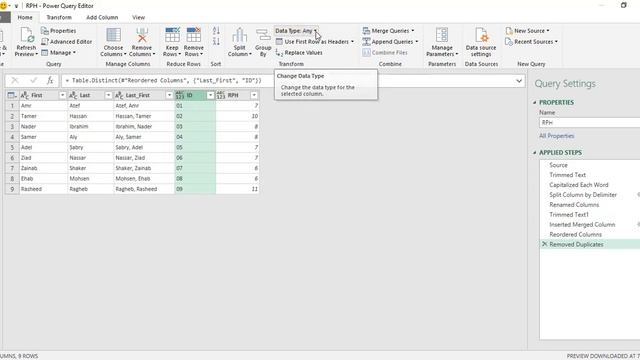Select row number 5 header
The image size is (640, 360).
click(x=12, y=147)
